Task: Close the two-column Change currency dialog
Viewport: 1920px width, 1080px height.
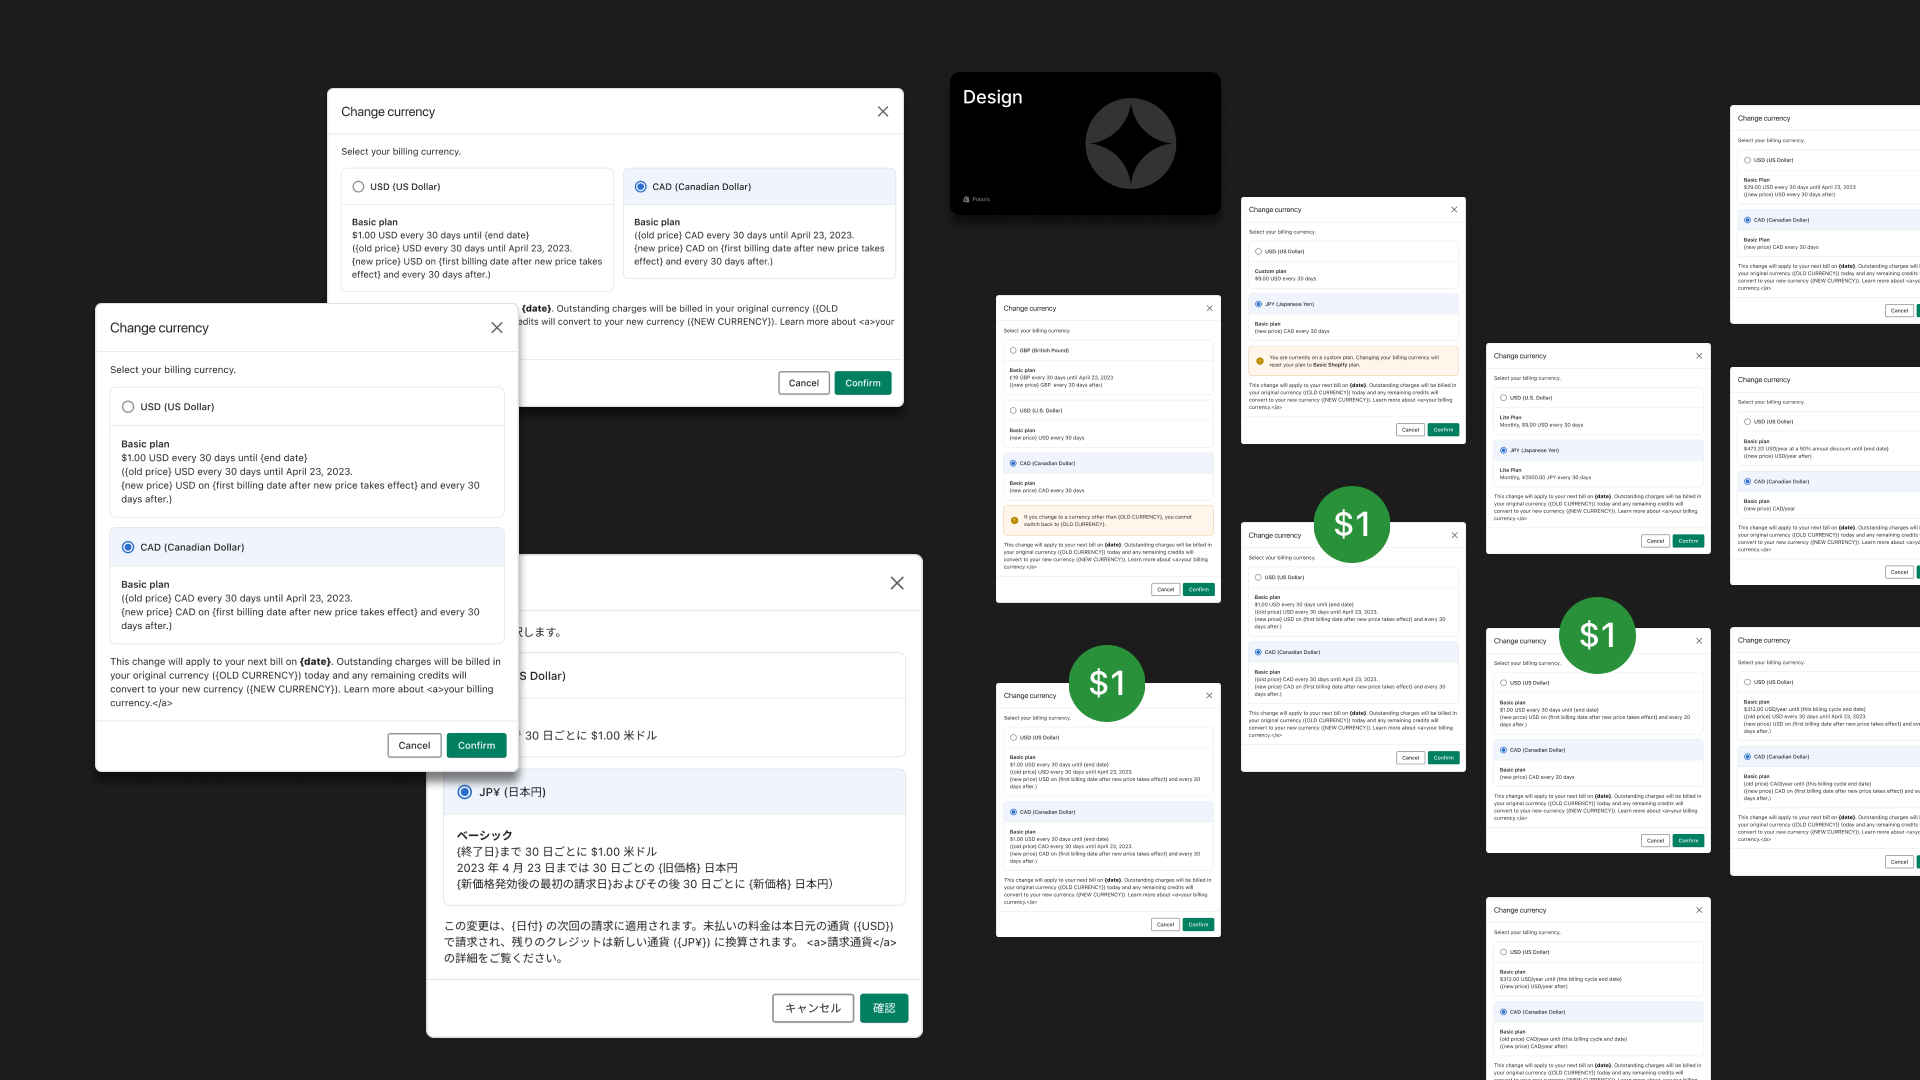Action: pos(883,112)
